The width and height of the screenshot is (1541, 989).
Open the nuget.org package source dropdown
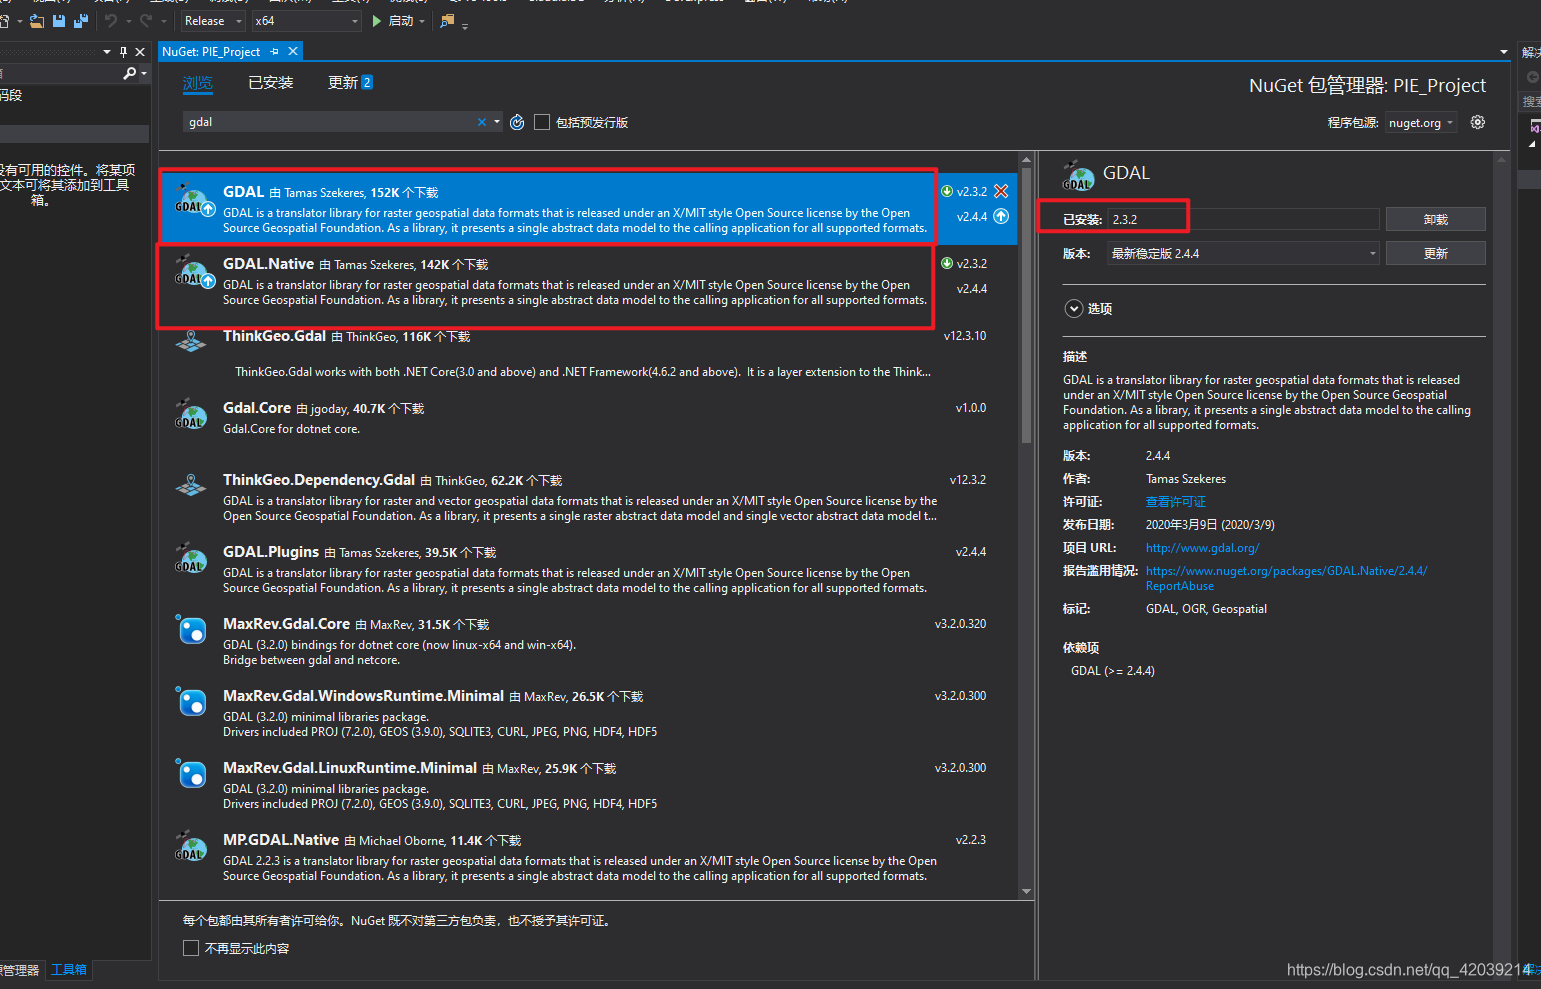1421,123
